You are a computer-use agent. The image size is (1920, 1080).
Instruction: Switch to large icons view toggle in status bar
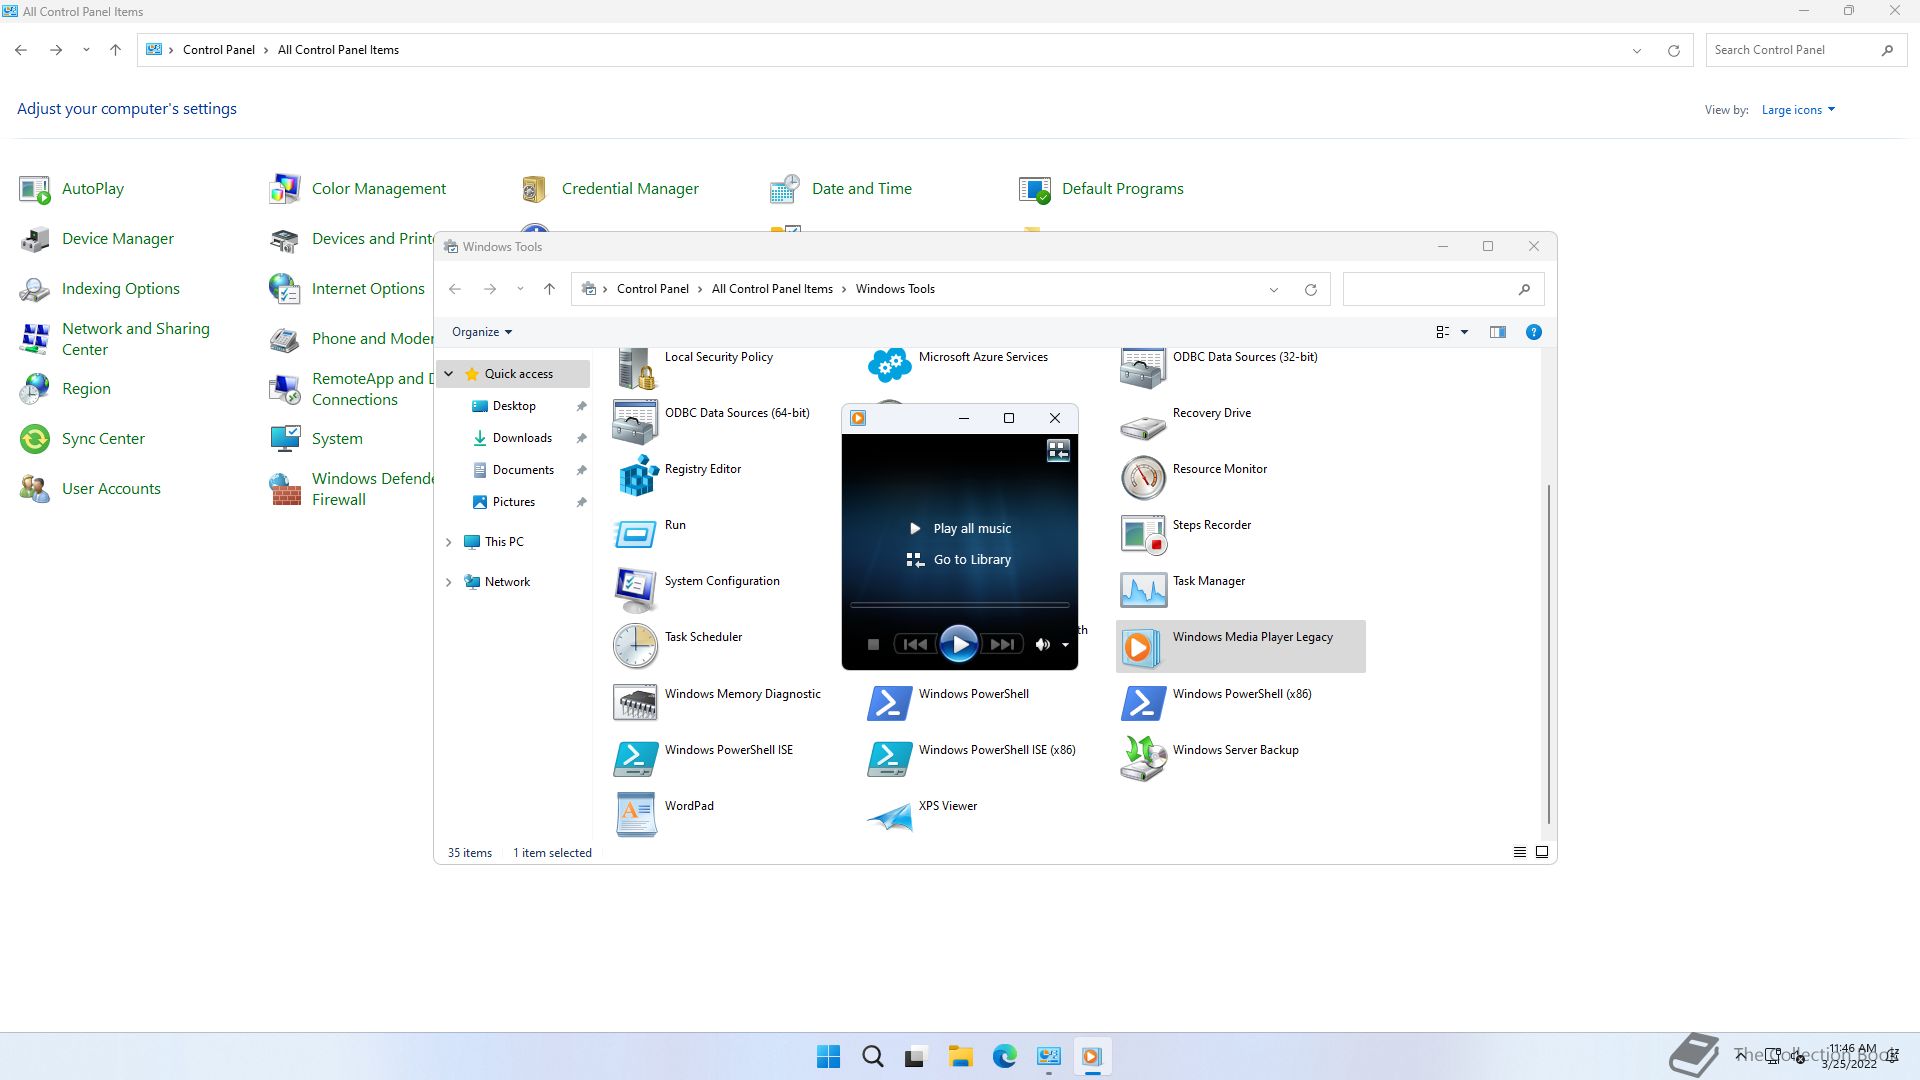1542,852
